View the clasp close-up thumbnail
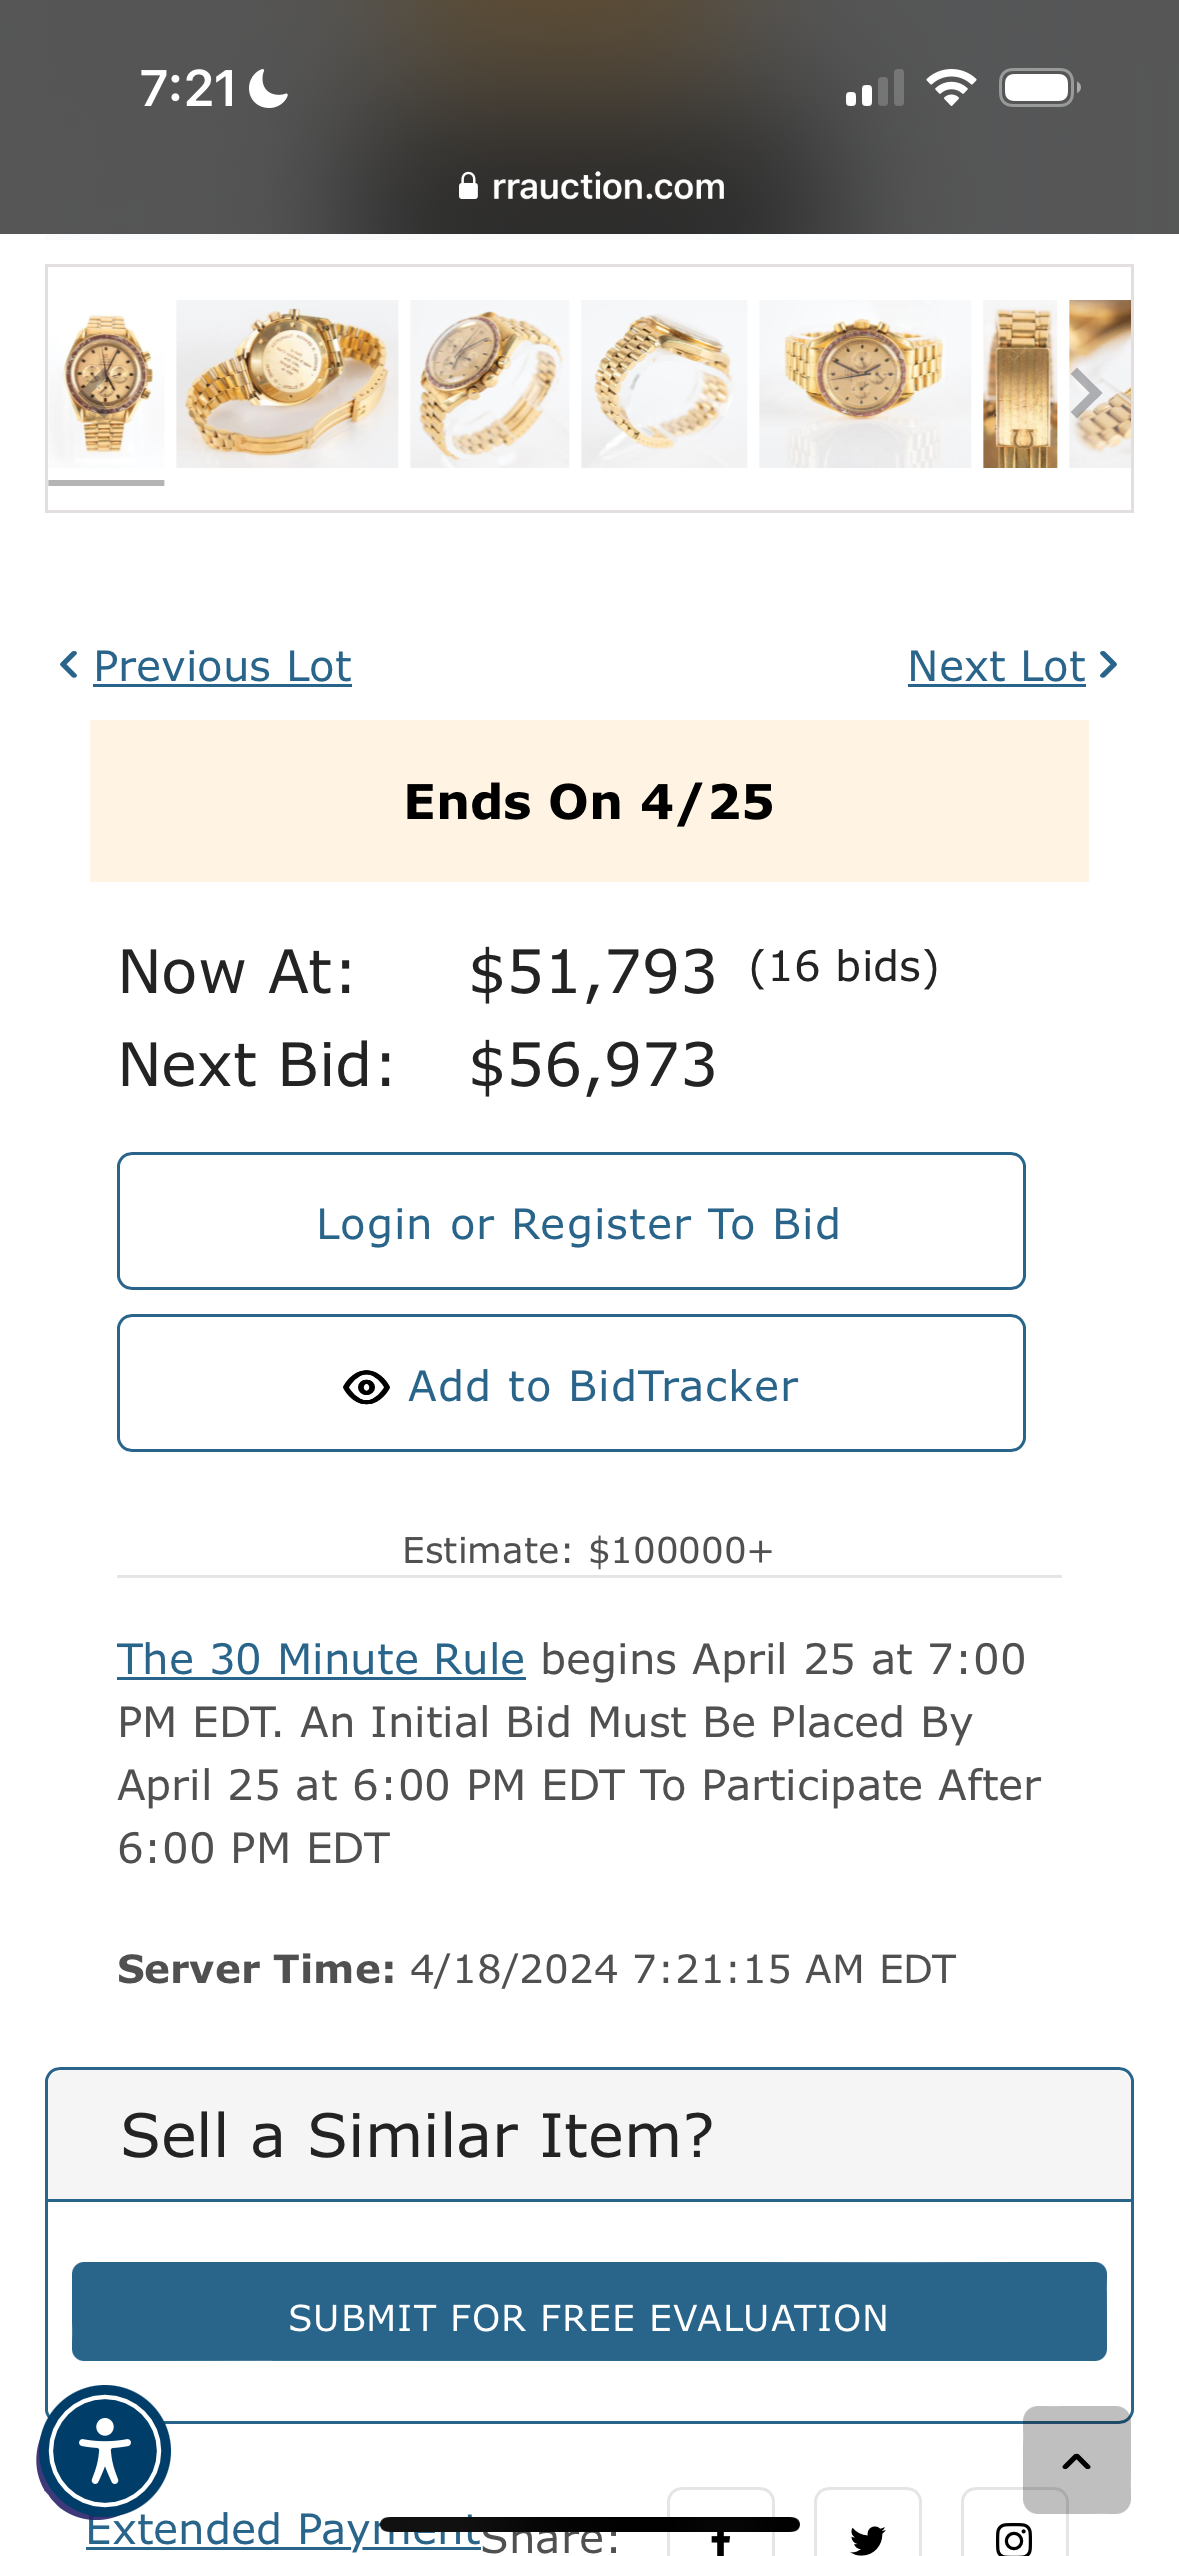The width and height of the screenshot is (1179, 2556). 1020,384
